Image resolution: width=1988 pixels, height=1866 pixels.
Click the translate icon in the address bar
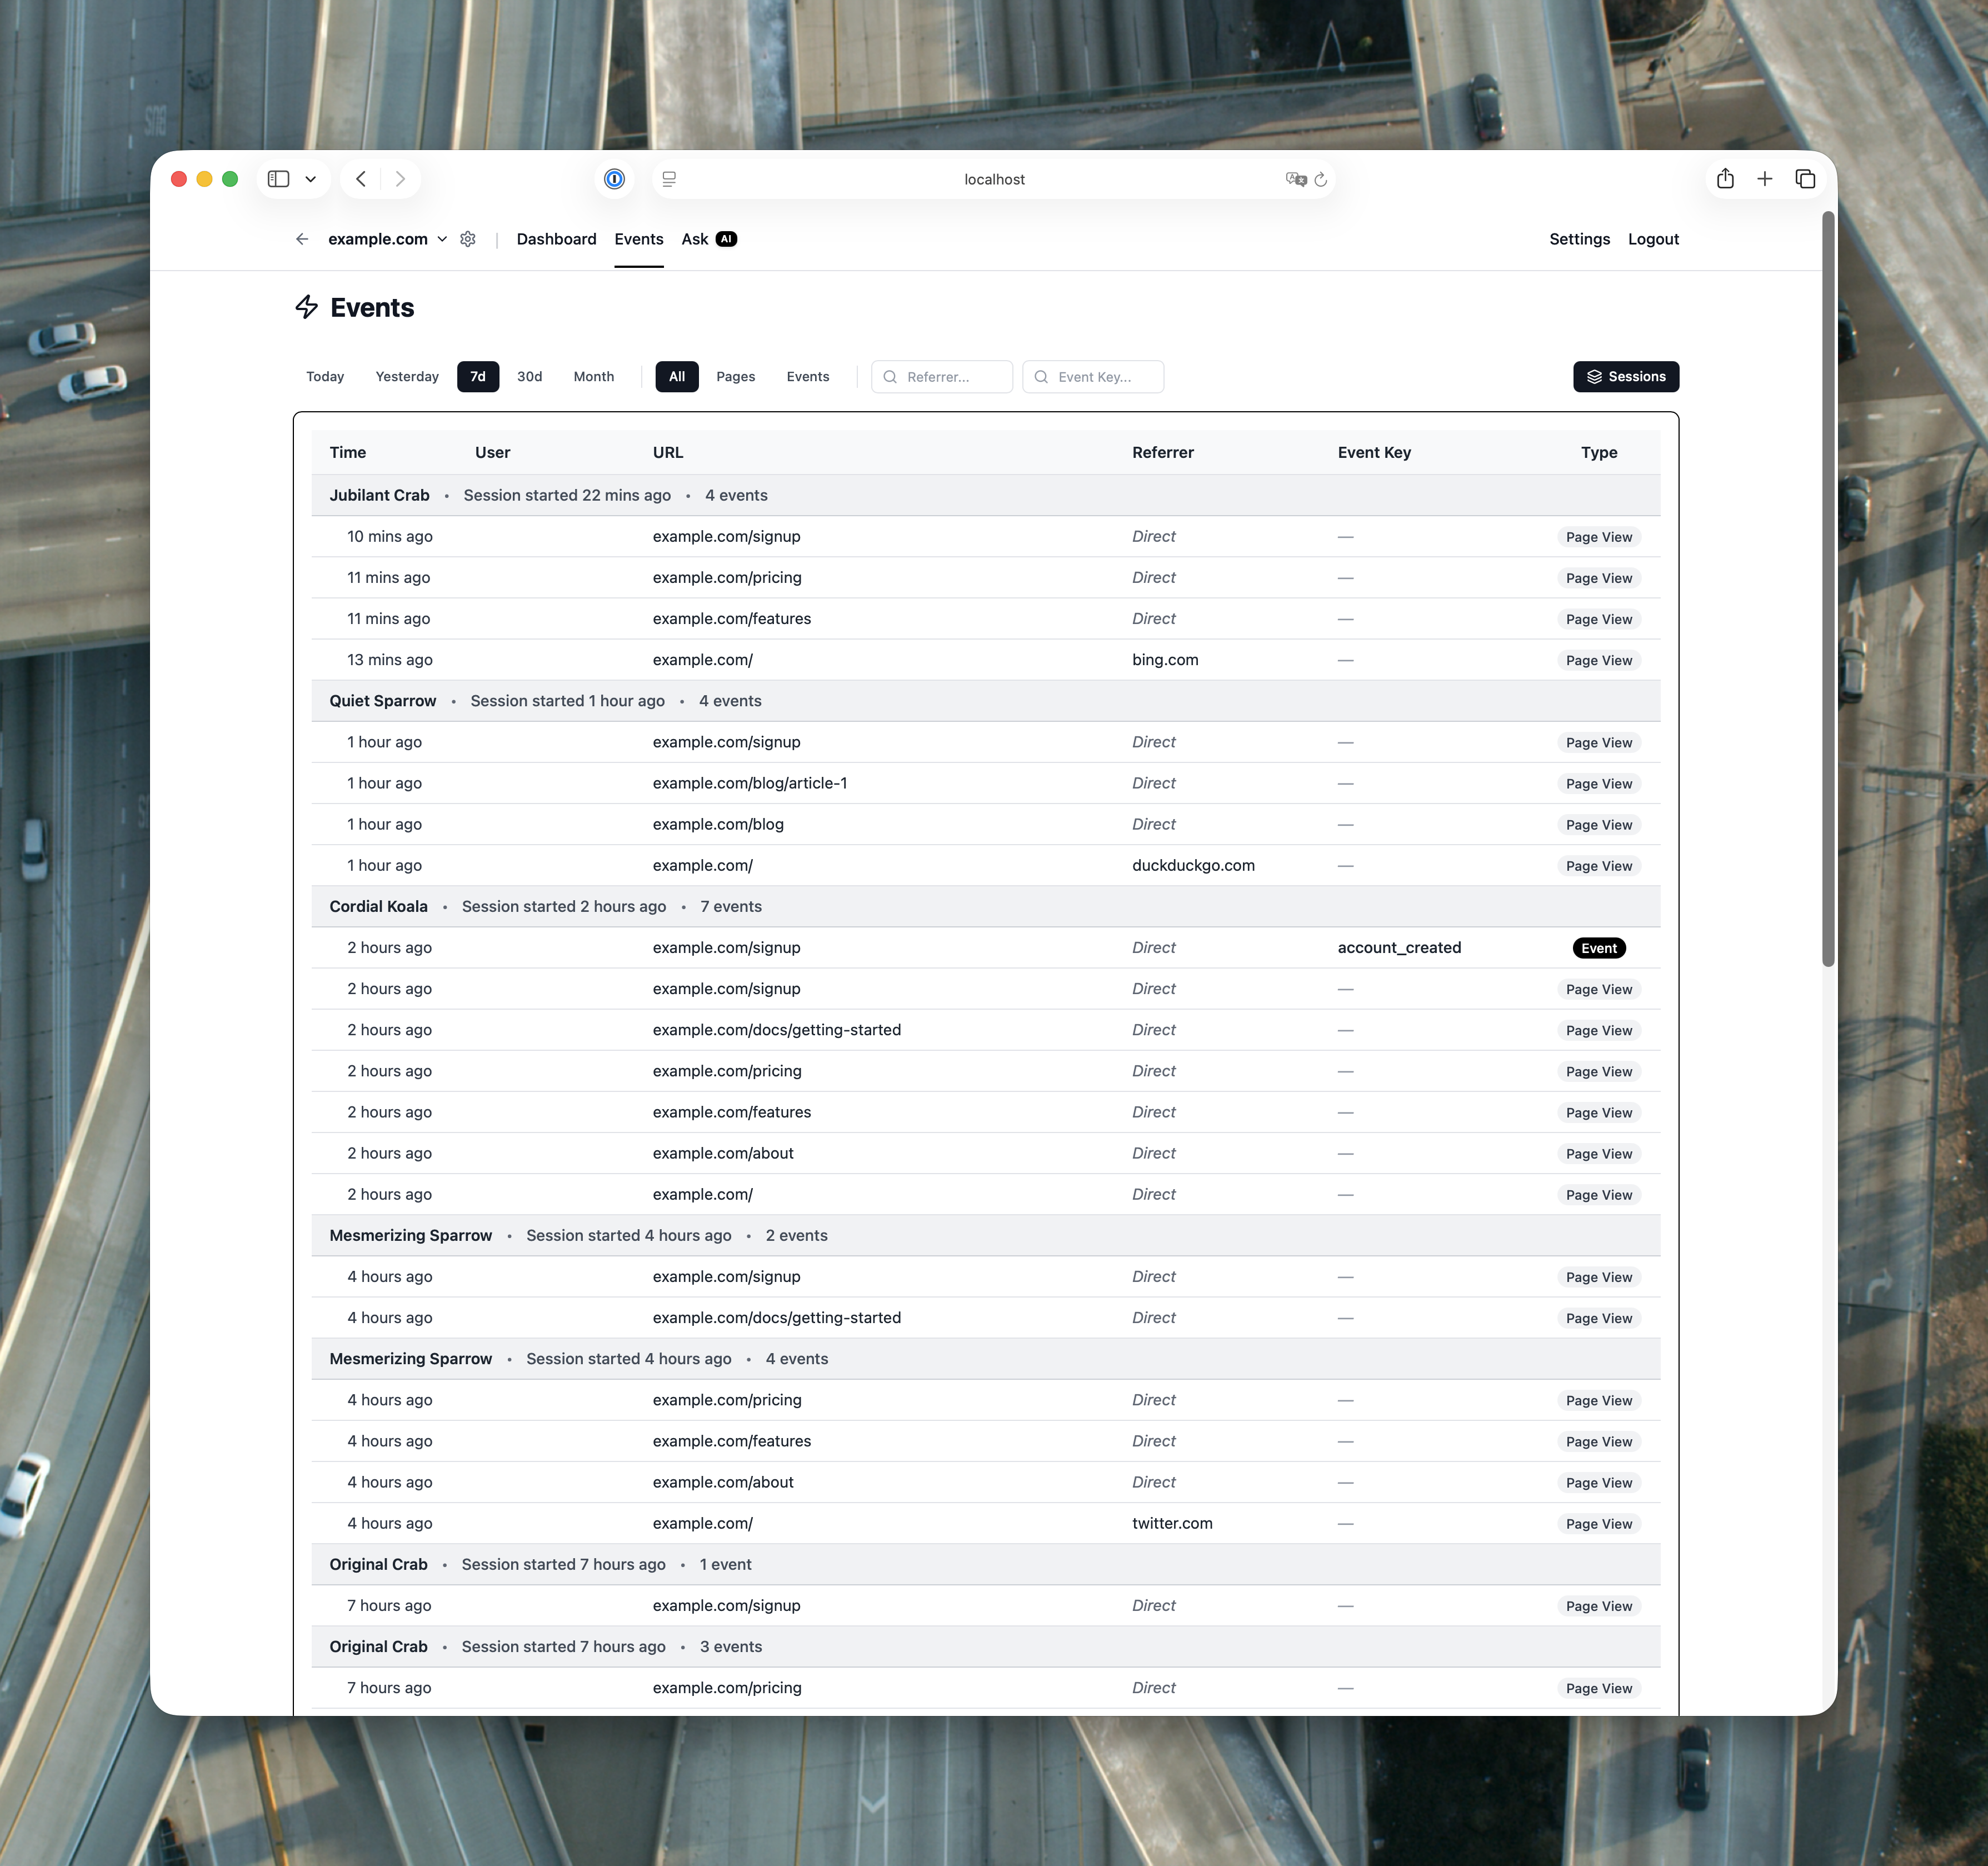[x=1294, y=179]
